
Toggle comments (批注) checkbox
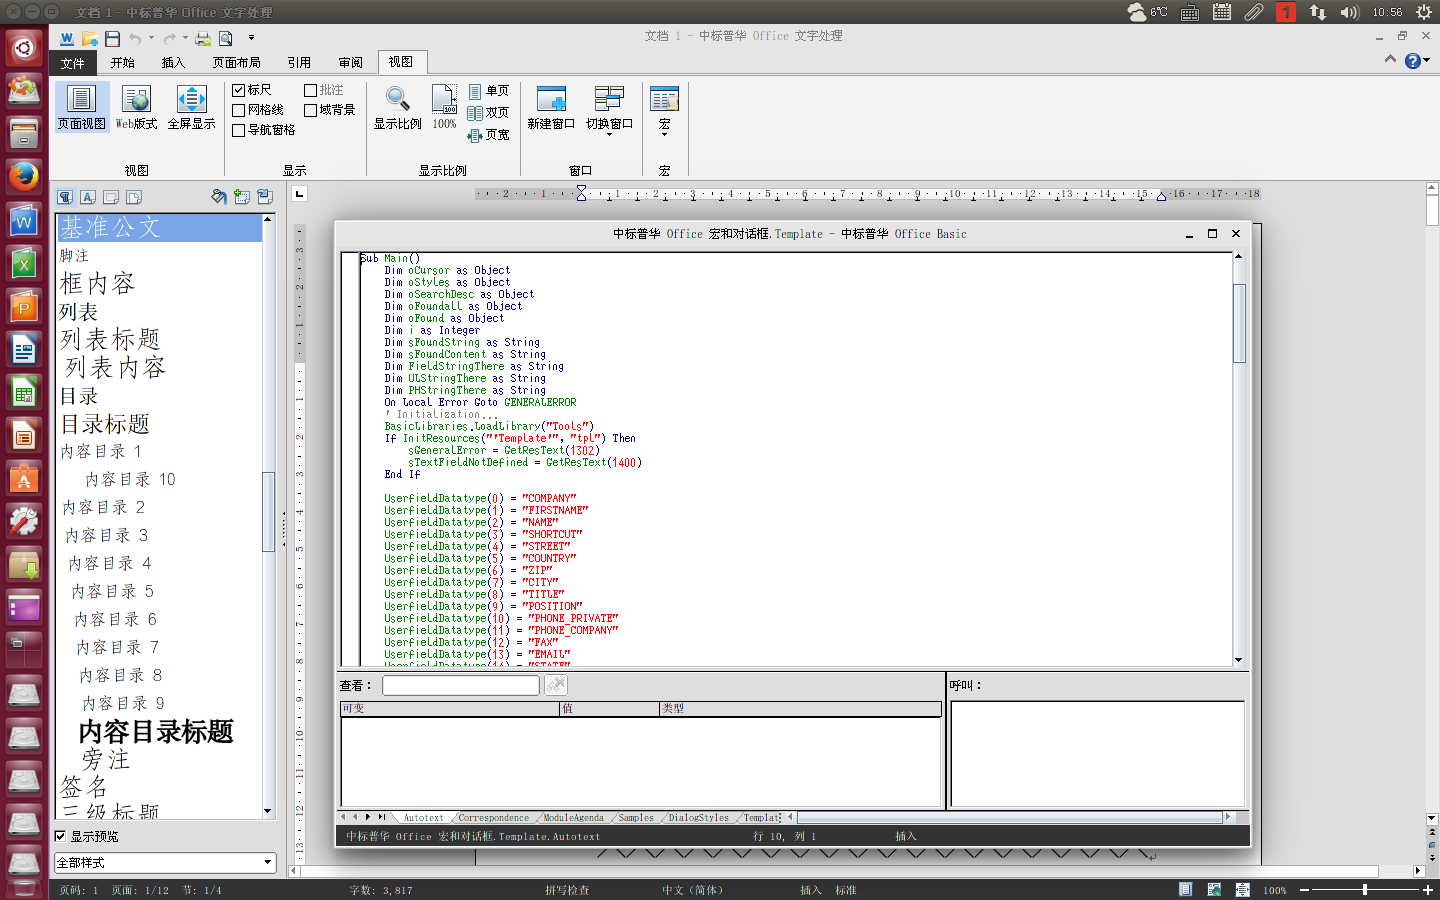coord(311,90)
